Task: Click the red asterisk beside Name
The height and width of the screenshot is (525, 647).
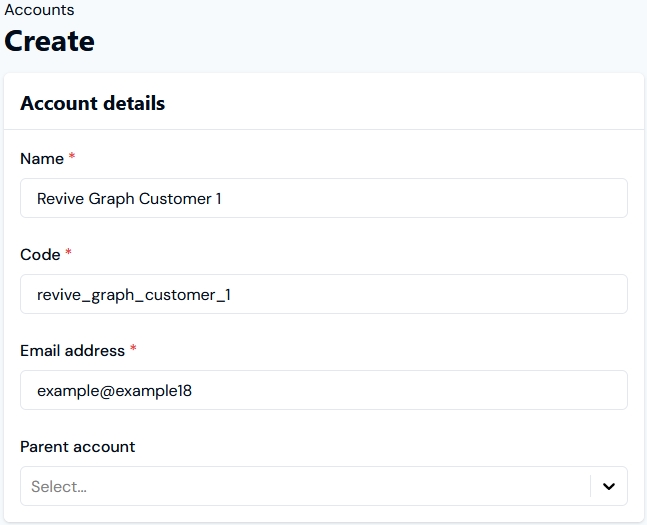Action: (72, 156)
